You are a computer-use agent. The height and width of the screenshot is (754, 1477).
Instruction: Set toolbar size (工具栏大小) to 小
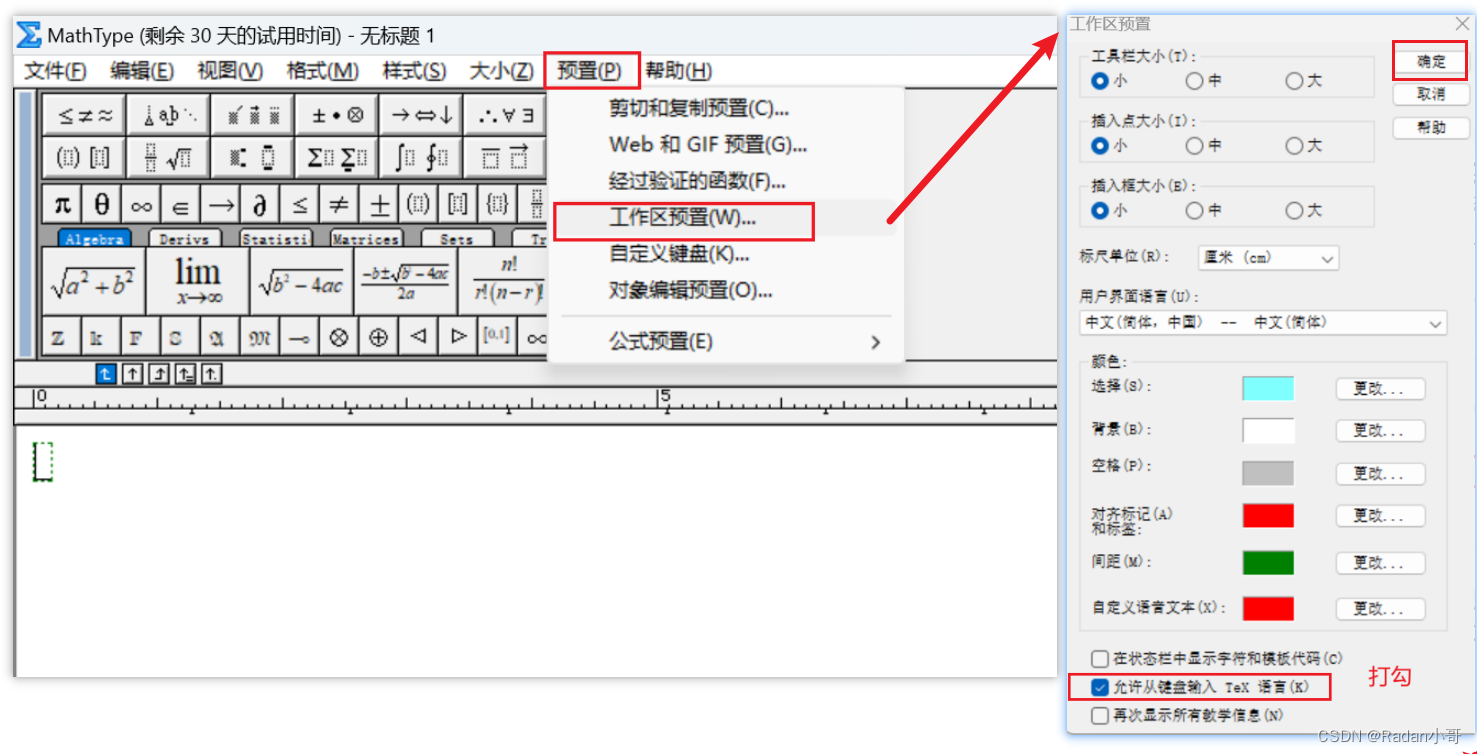click(1109, 80)
